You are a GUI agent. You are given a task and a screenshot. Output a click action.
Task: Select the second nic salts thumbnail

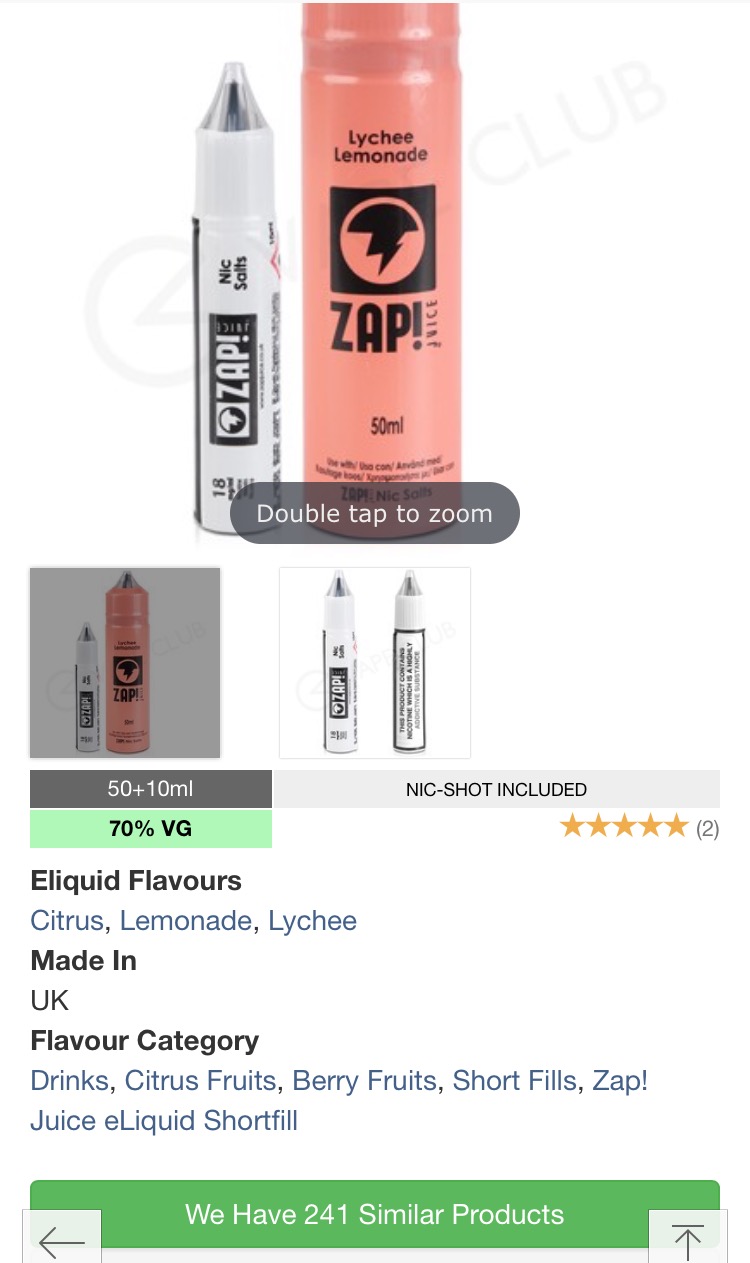tap(375, 663)
